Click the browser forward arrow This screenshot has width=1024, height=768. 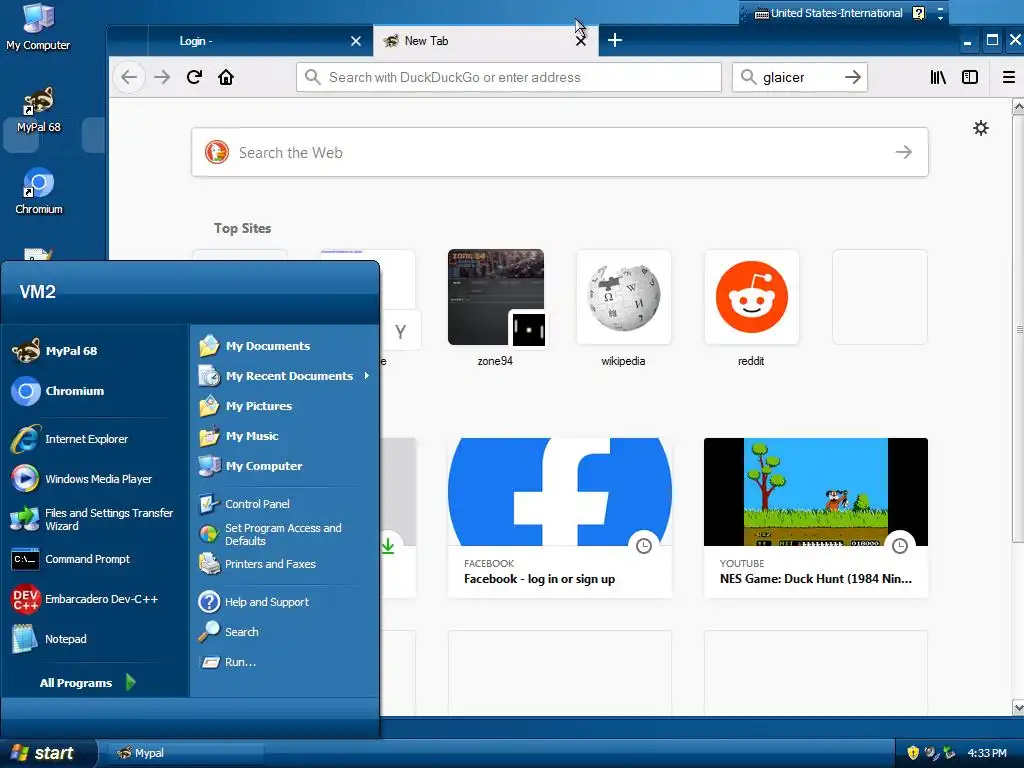162,77
